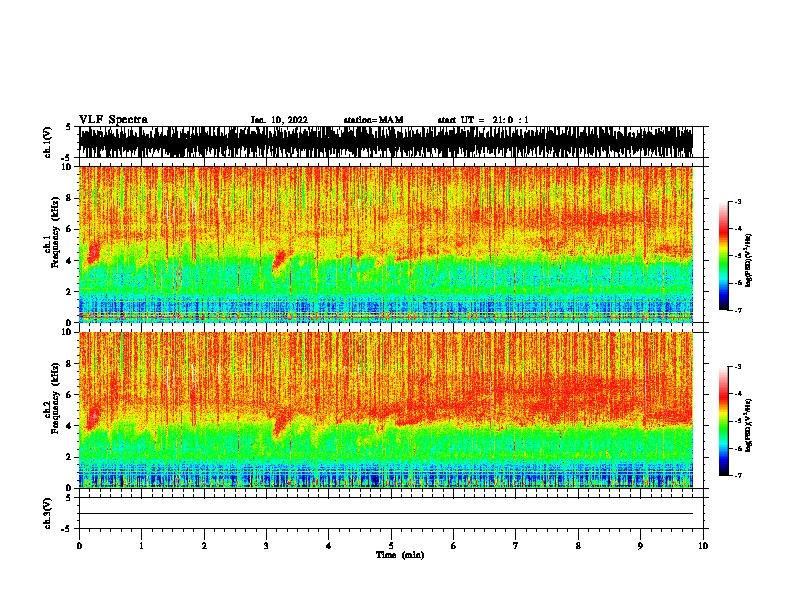792x612 pixels.
Task: Click the date label "Jan. 10, 2022"
Action: point(279,120)
